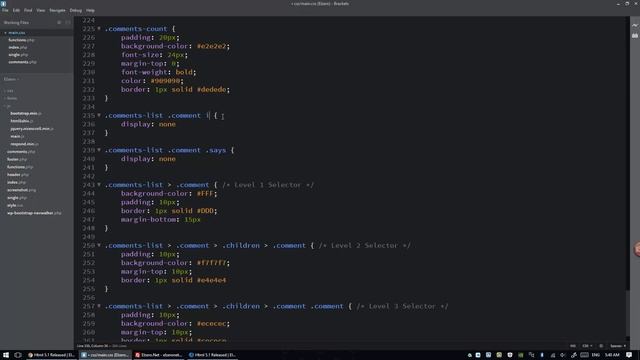This screenshot has width=640, height=360.
Task: Open functions.php in the project tree
Action: pos(20,167)
